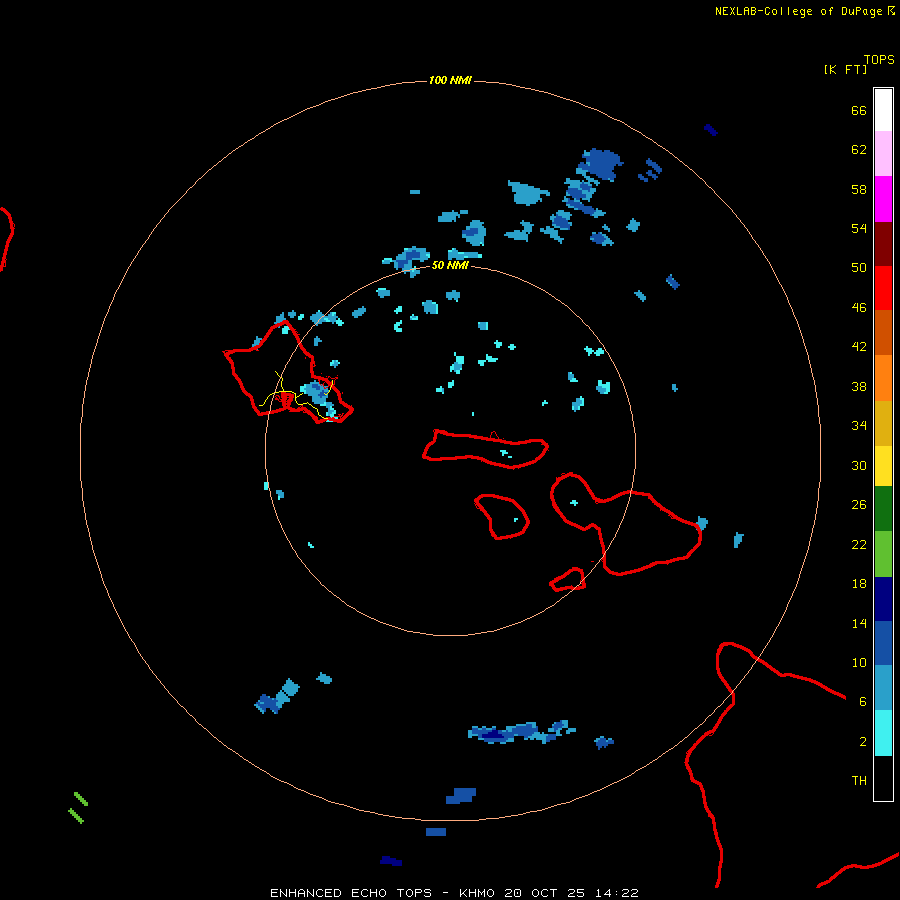
Task: Click the 54 value on the legend scale
Action: pos(859,228)
